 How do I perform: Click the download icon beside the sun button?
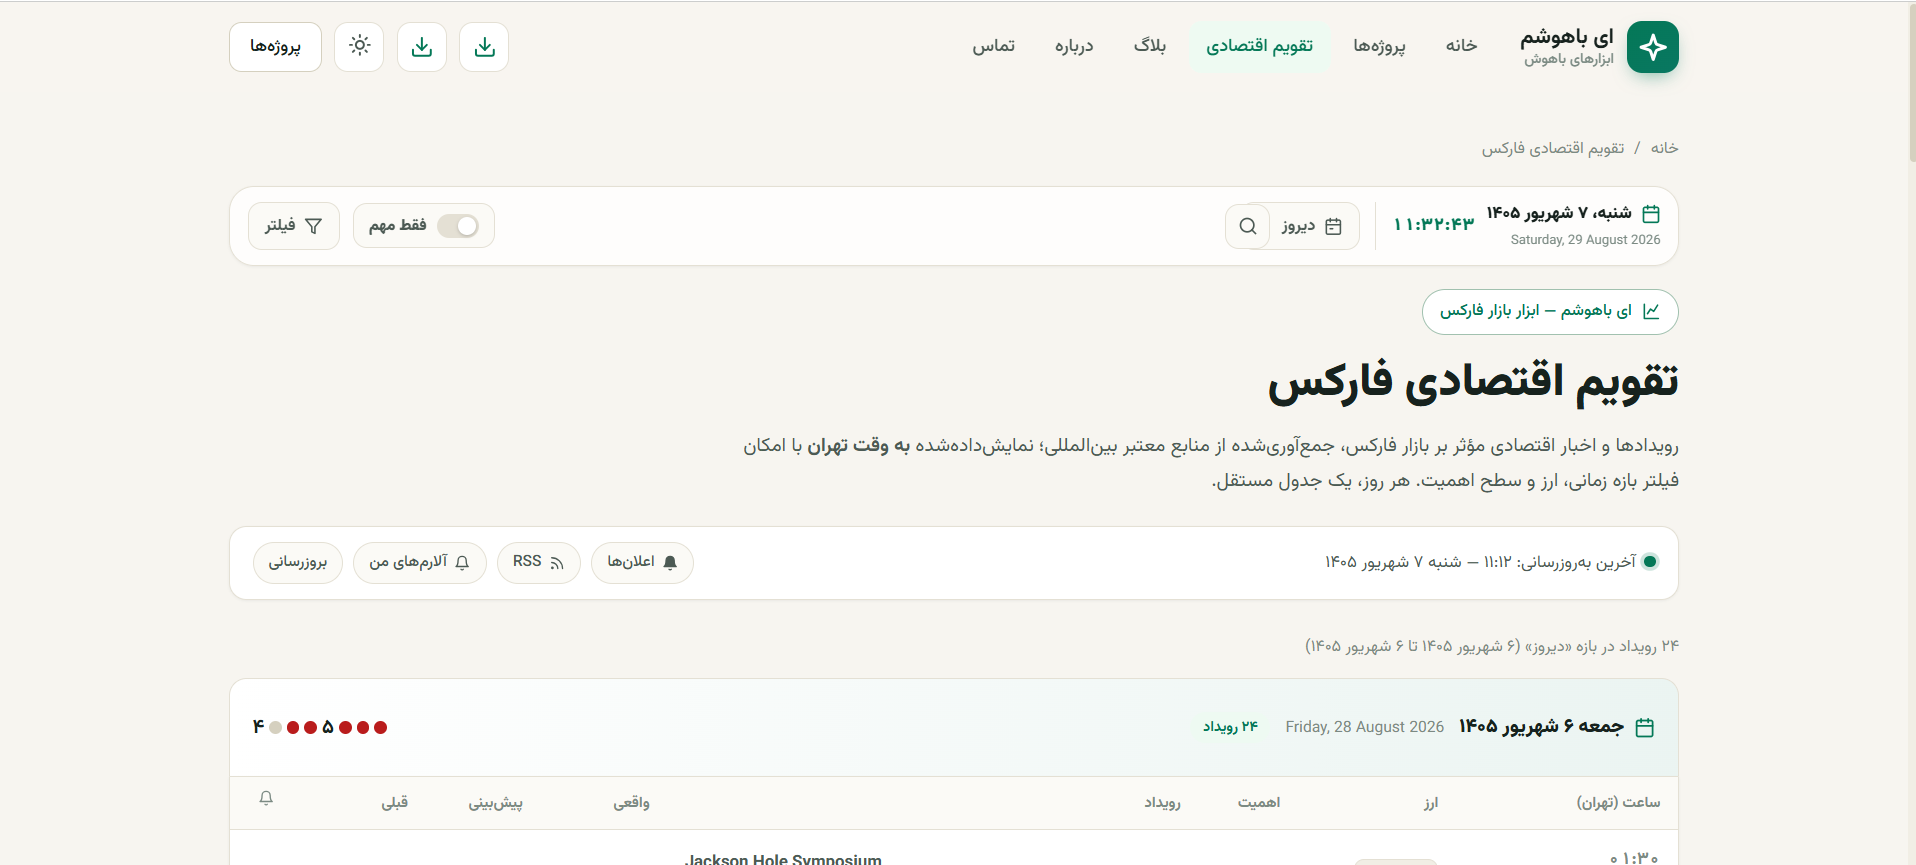pos(422,46)
